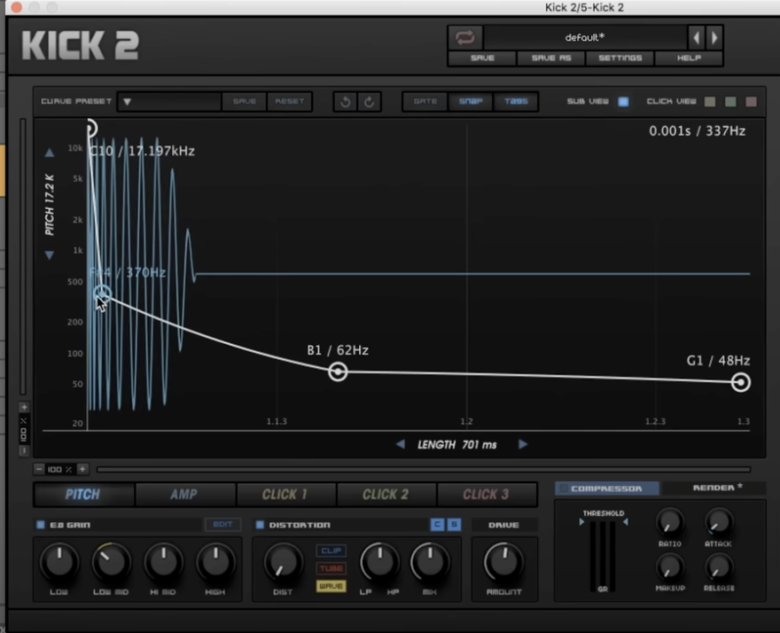This screenshot has height=633, width=780.
Task: Click the Save As button
Action: point(551,58)
